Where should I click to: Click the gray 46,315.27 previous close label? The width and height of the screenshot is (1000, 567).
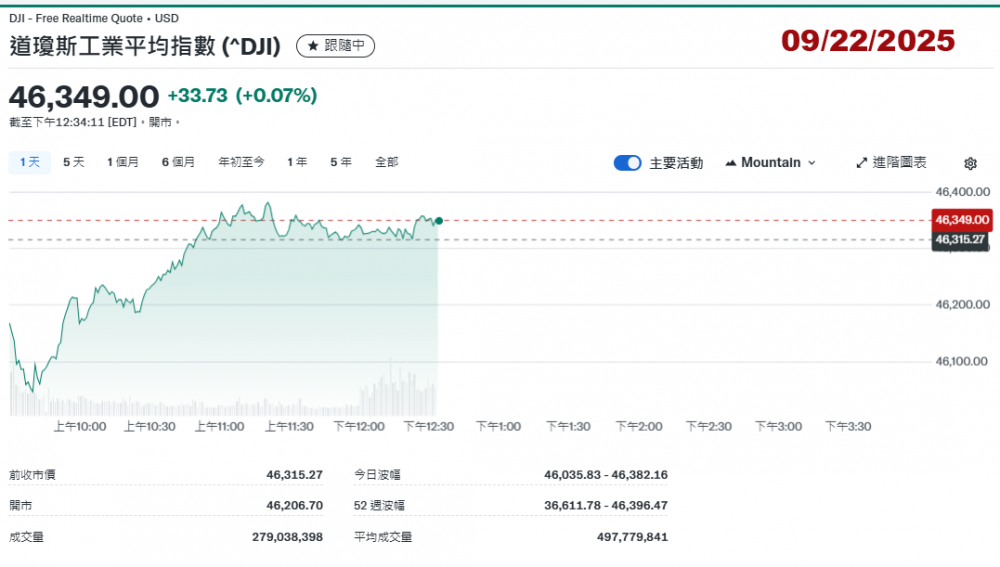coord(960,240)
